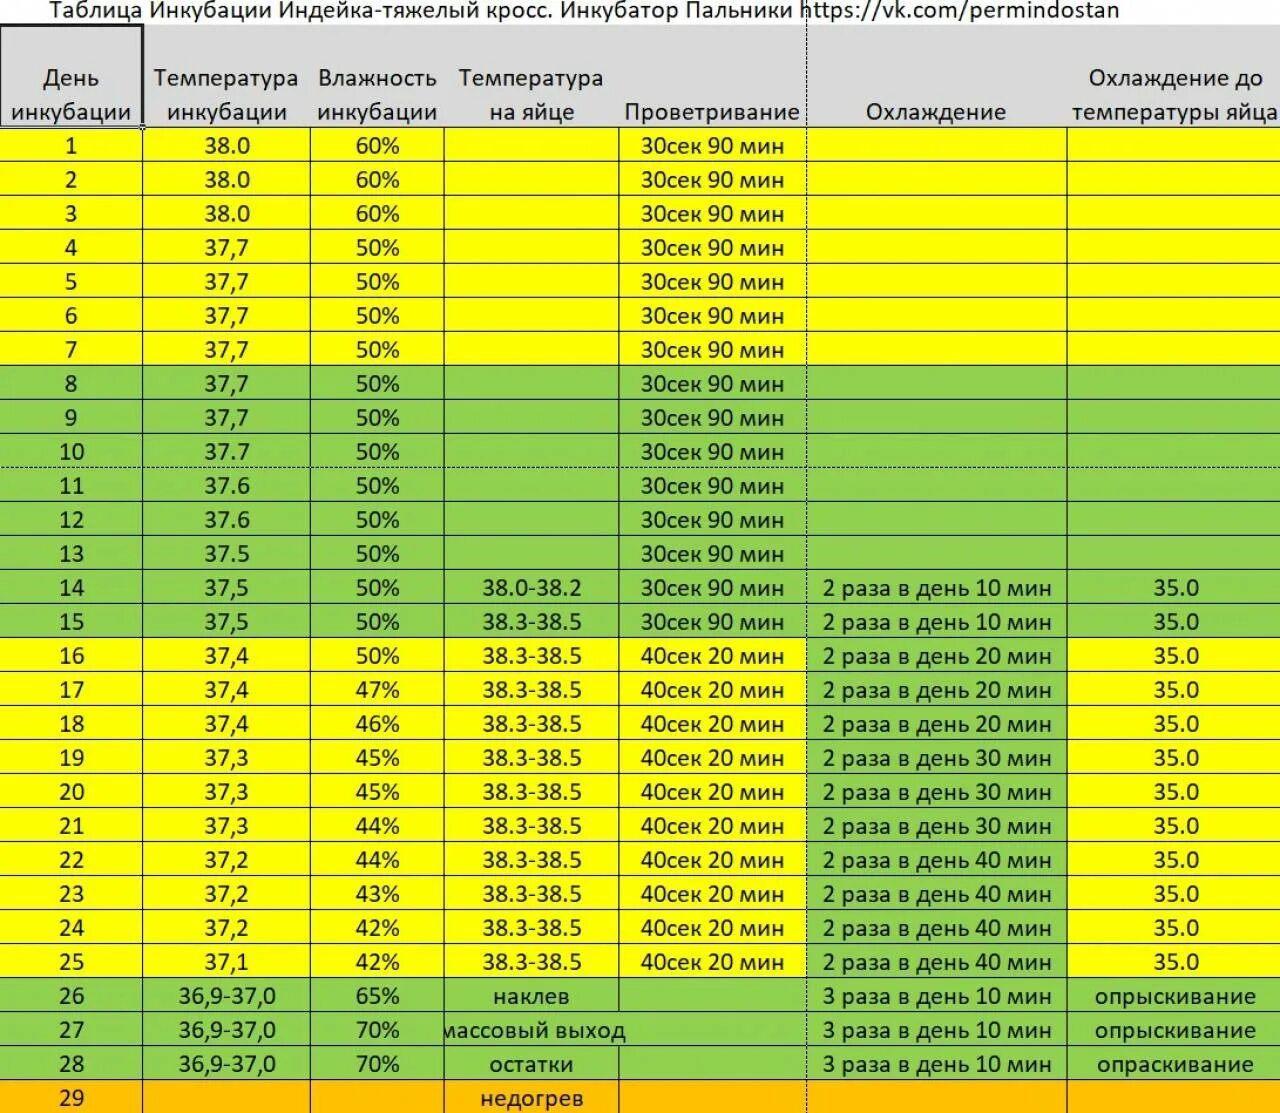Select '2 раза в день 30 мин' day 19
The height and width of the screenshot is (1113, 1280).
pos(936,758)
